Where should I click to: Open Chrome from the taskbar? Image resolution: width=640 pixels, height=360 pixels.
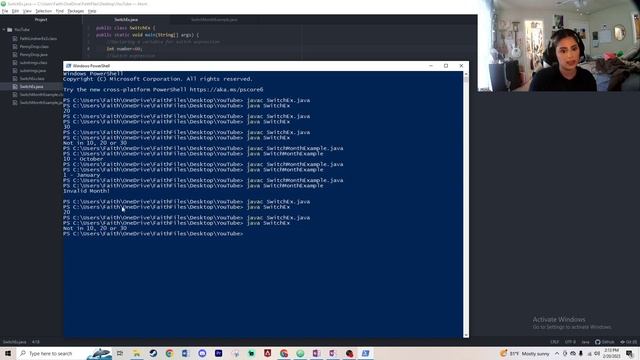pos(169,353)
